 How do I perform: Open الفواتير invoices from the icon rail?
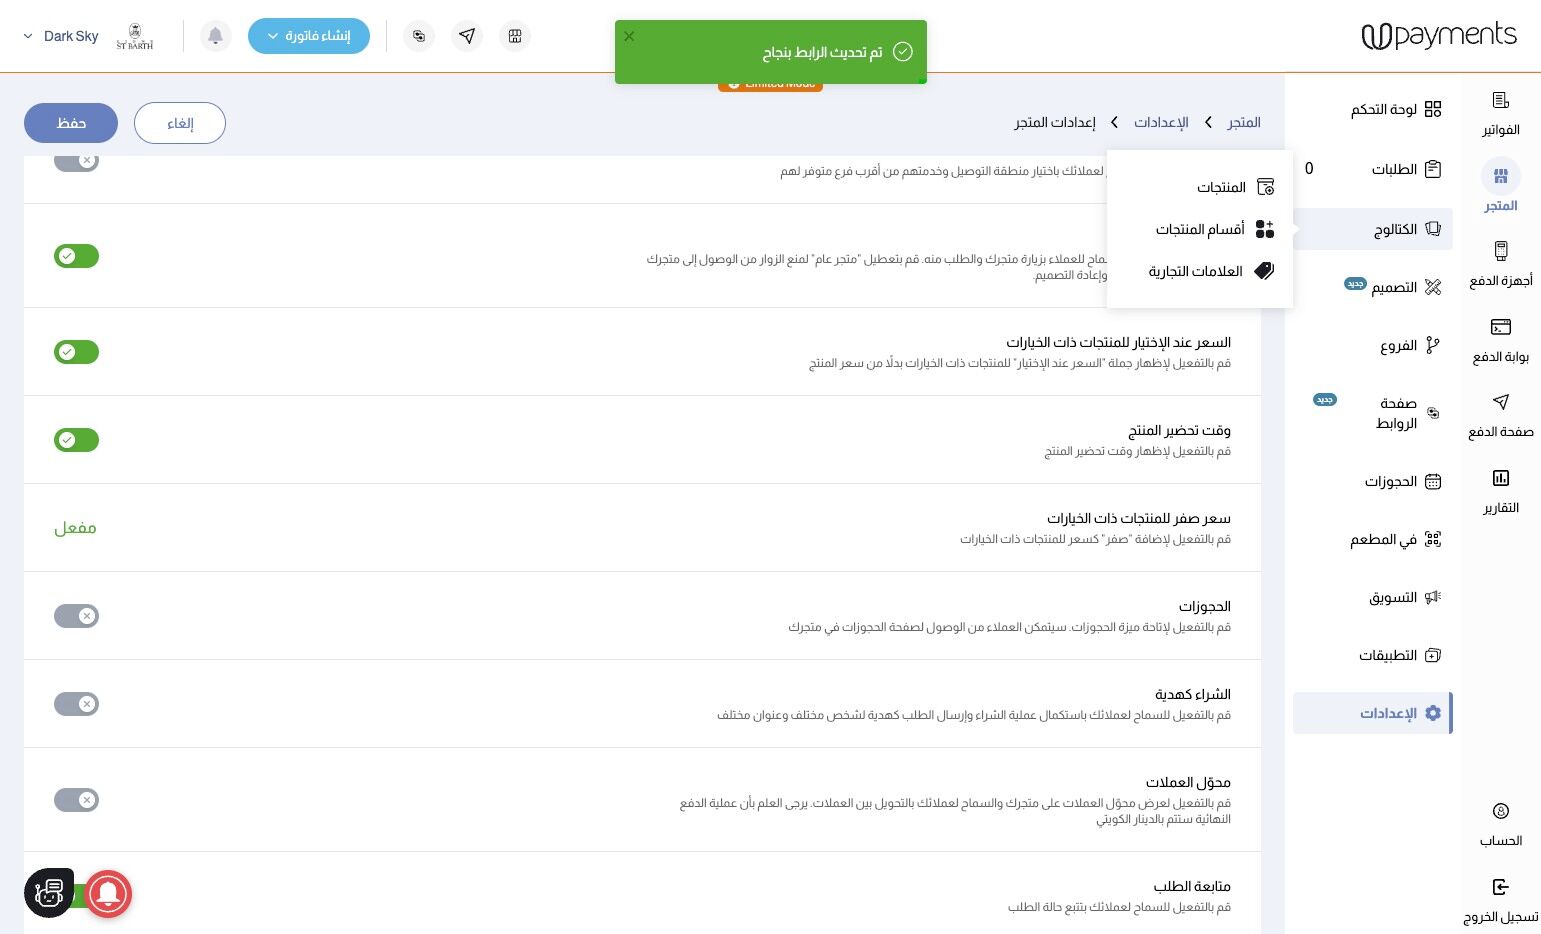pos(1500,100)
